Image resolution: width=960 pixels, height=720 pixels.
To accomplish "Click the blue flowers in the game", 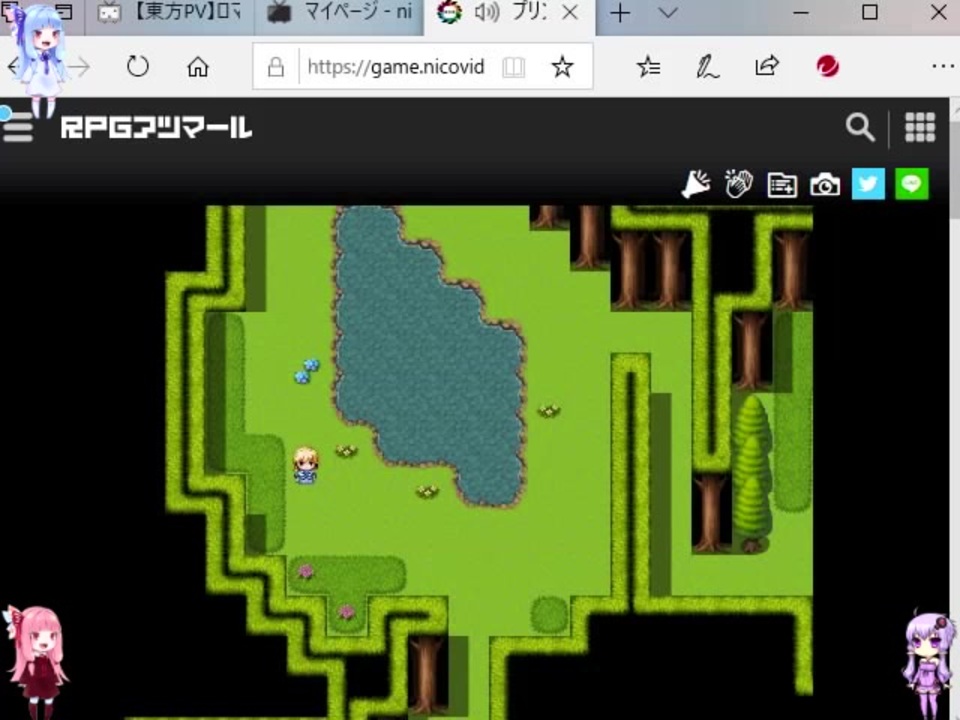I will pyautogui.click(x=307, y=371).
